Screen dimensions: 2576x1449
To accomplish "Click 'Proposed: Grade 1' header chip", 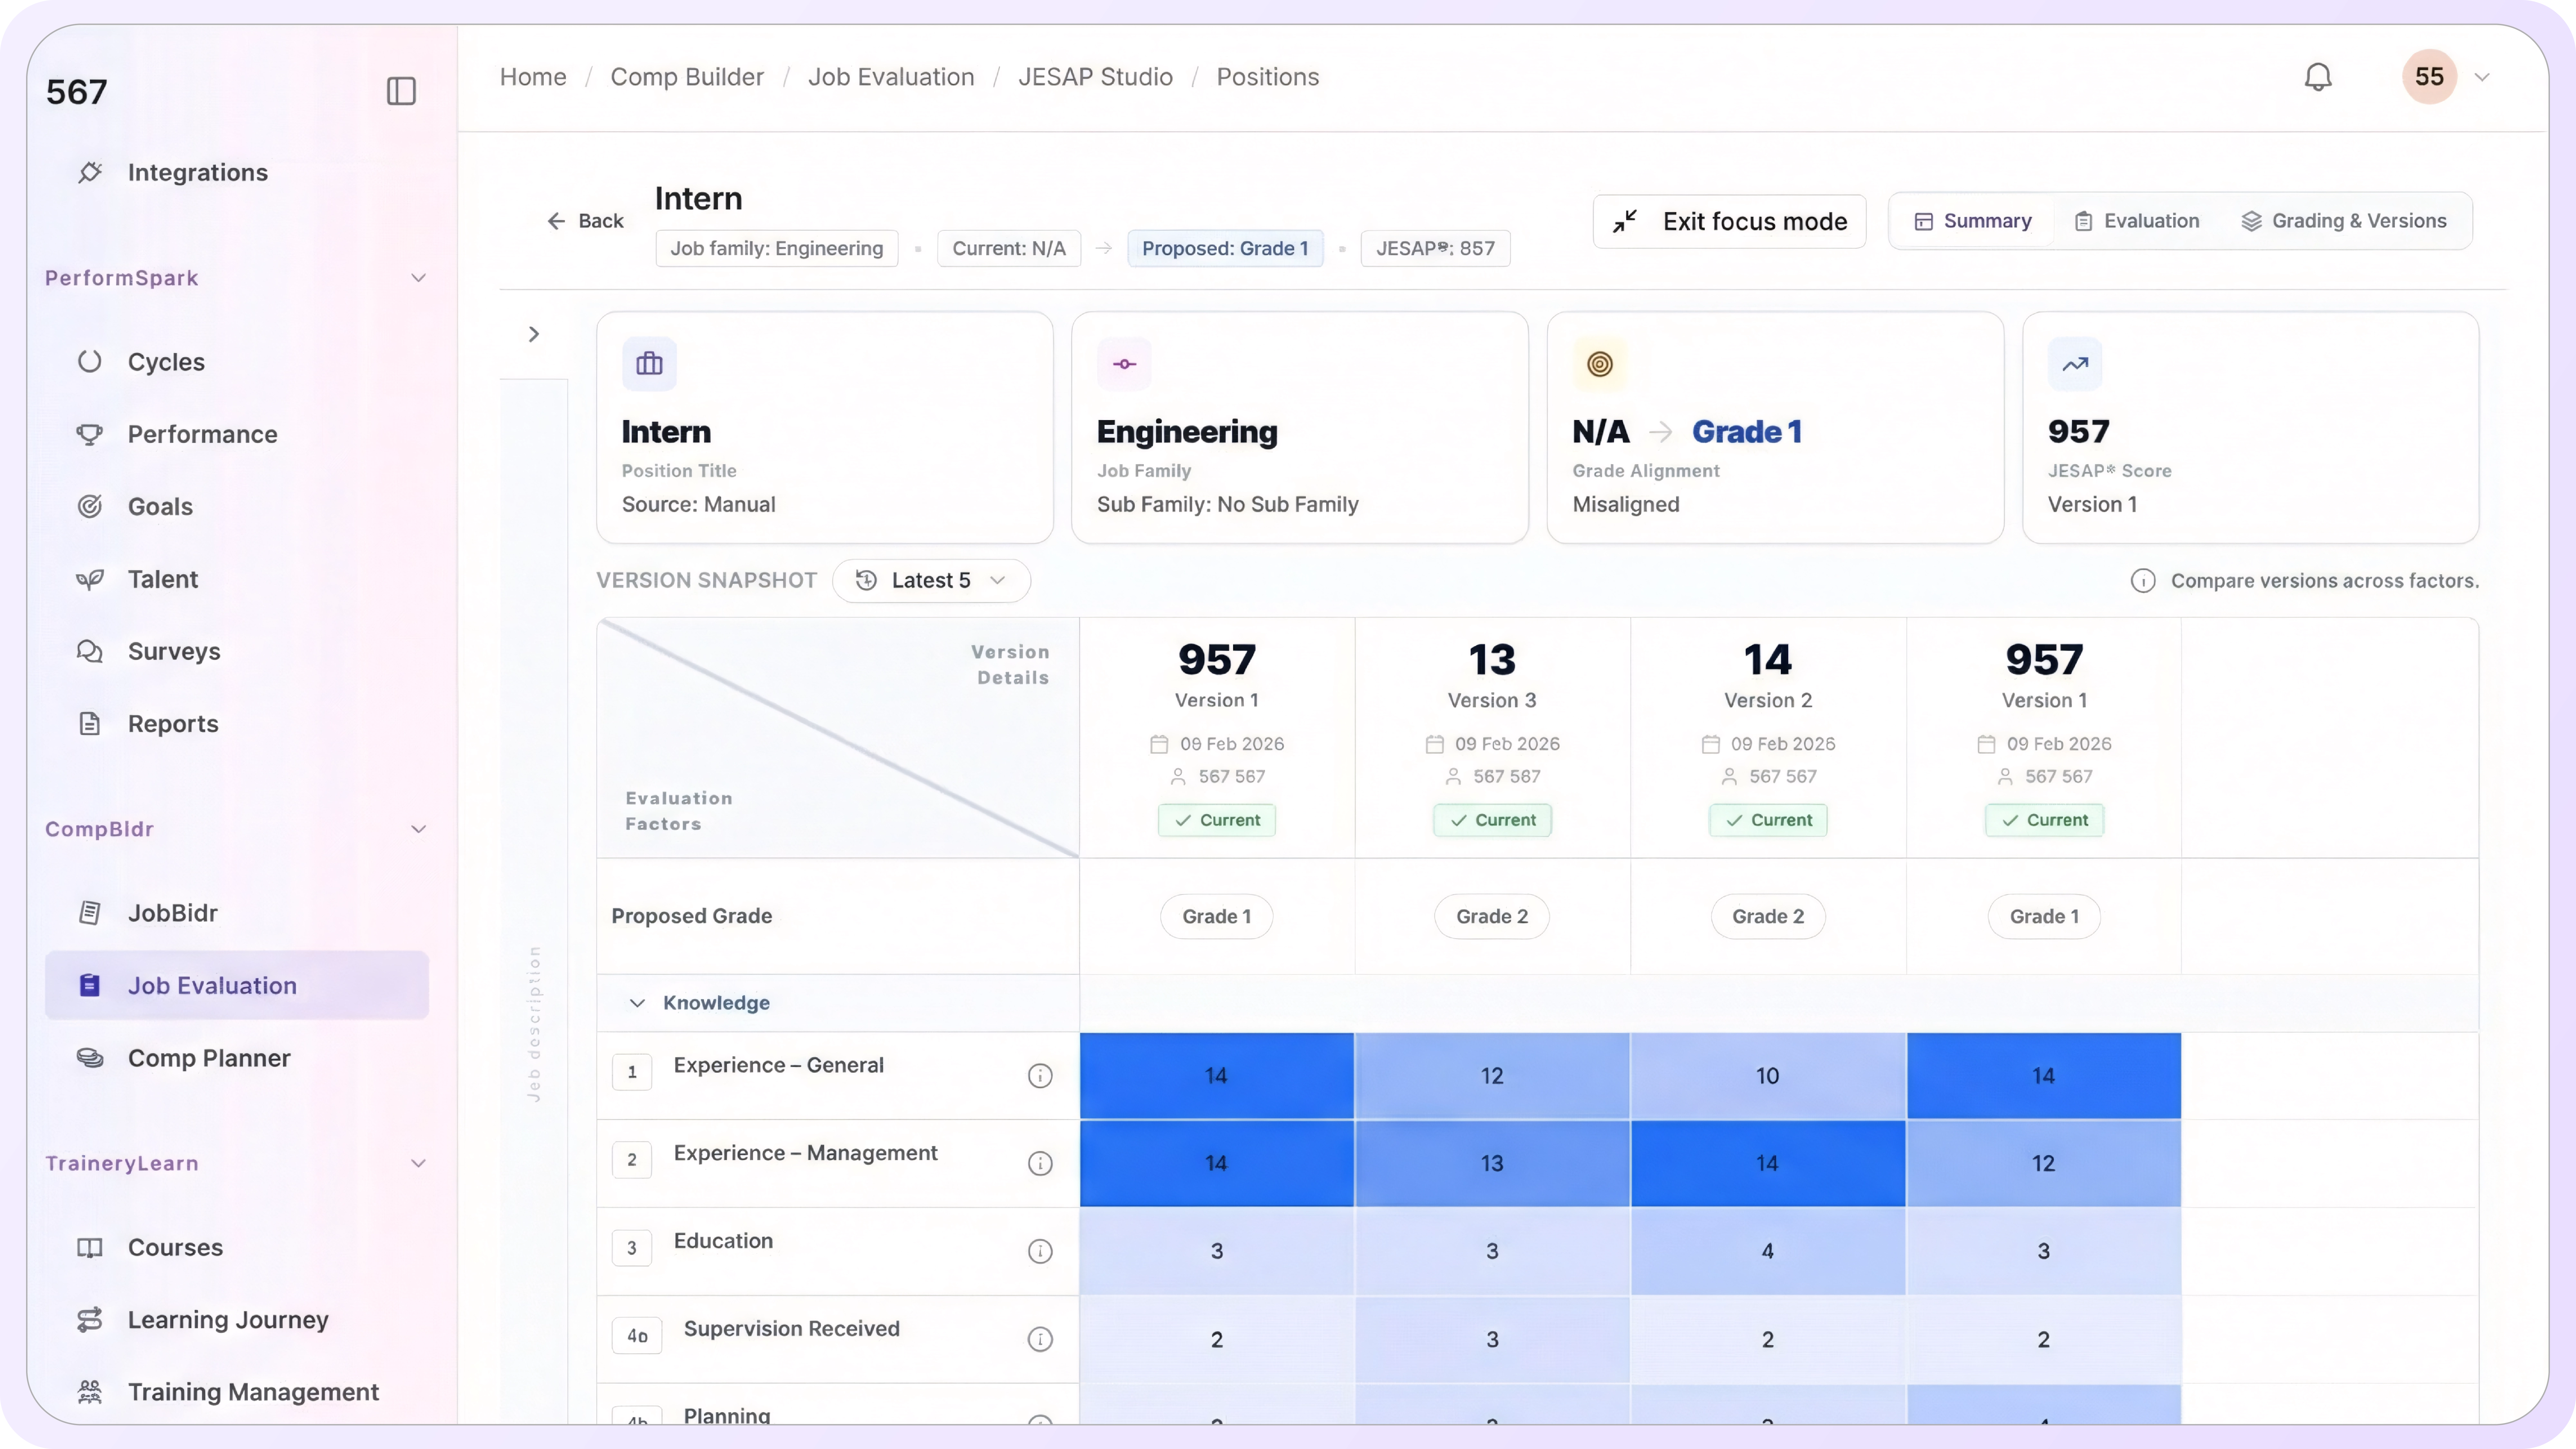I will [x=1225, y=249].
